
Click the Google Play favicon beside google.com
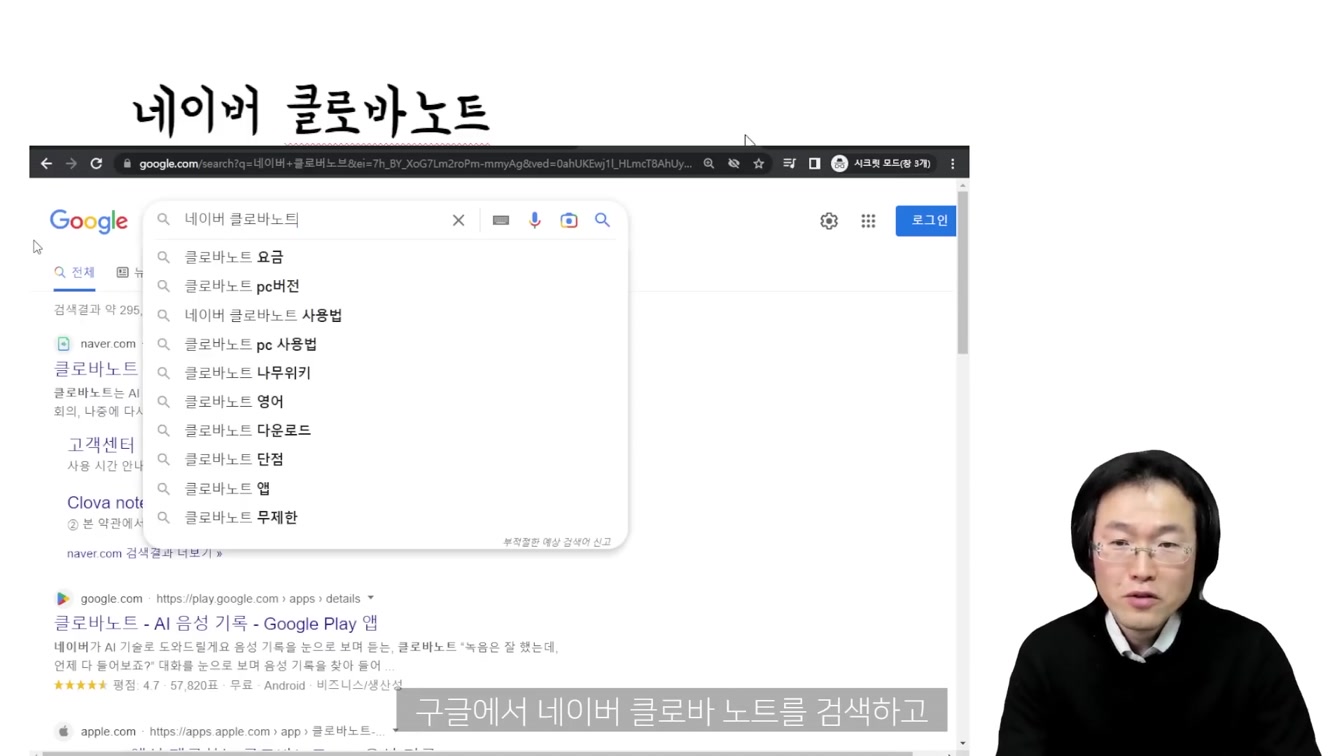pos(63,598)
